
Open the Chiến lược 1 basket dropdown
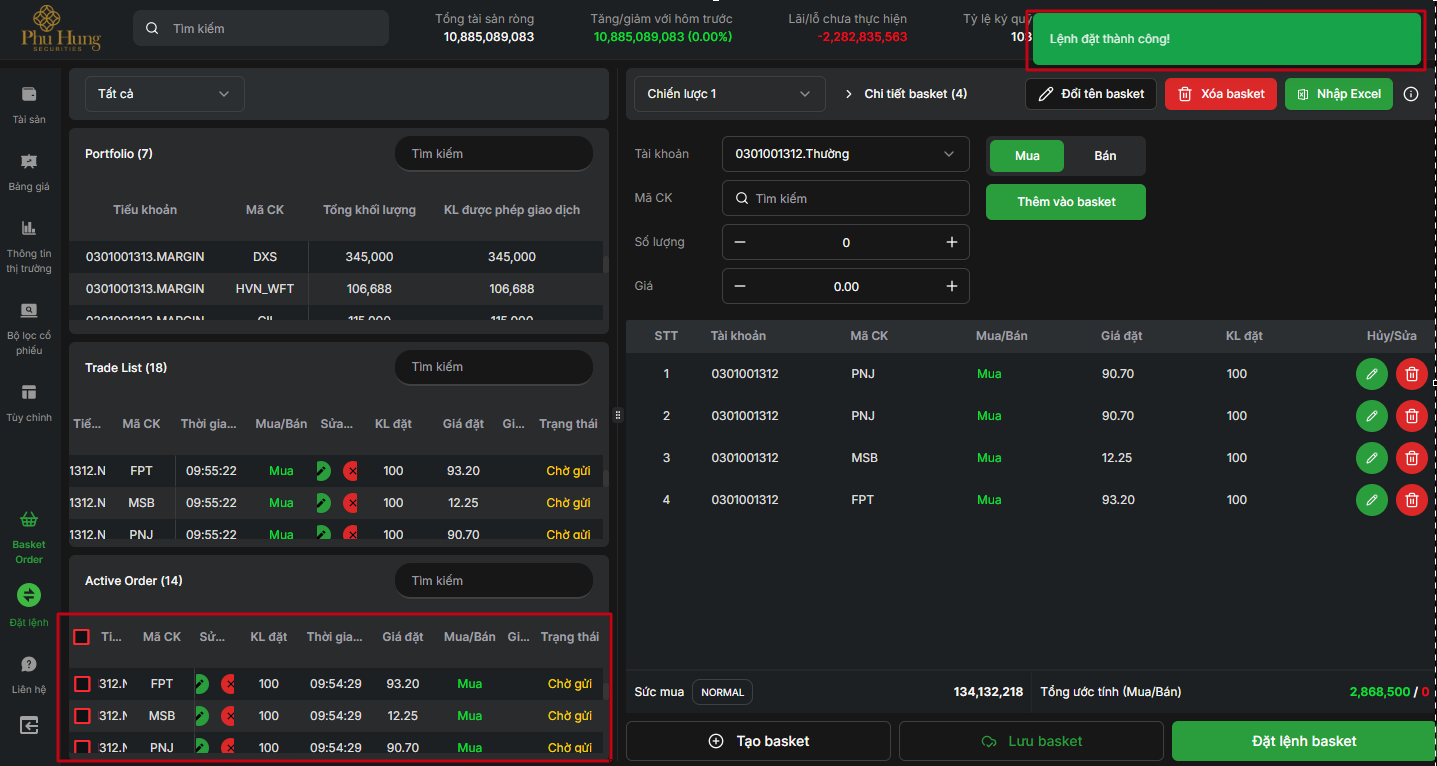point(729,94)
